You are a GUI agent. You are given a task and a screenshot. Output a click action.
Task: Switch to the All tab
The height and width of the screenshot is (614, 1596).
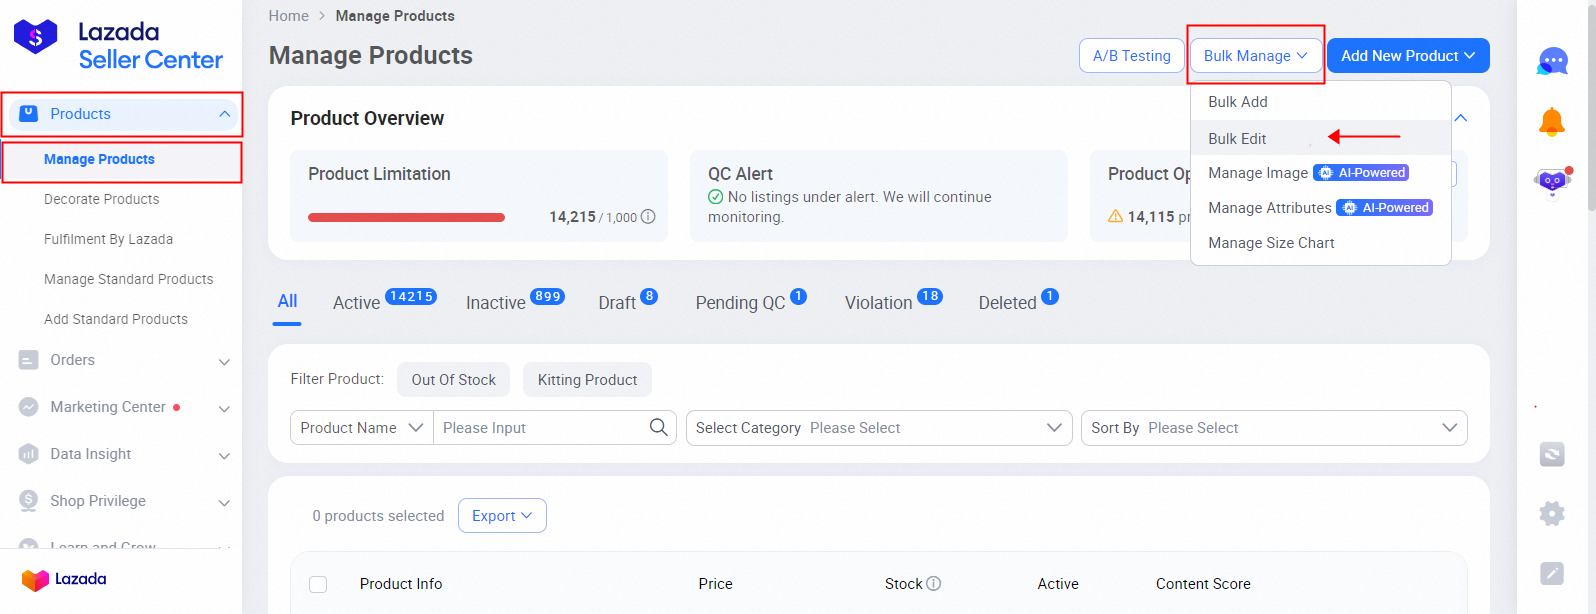click(x=287, y=301)
